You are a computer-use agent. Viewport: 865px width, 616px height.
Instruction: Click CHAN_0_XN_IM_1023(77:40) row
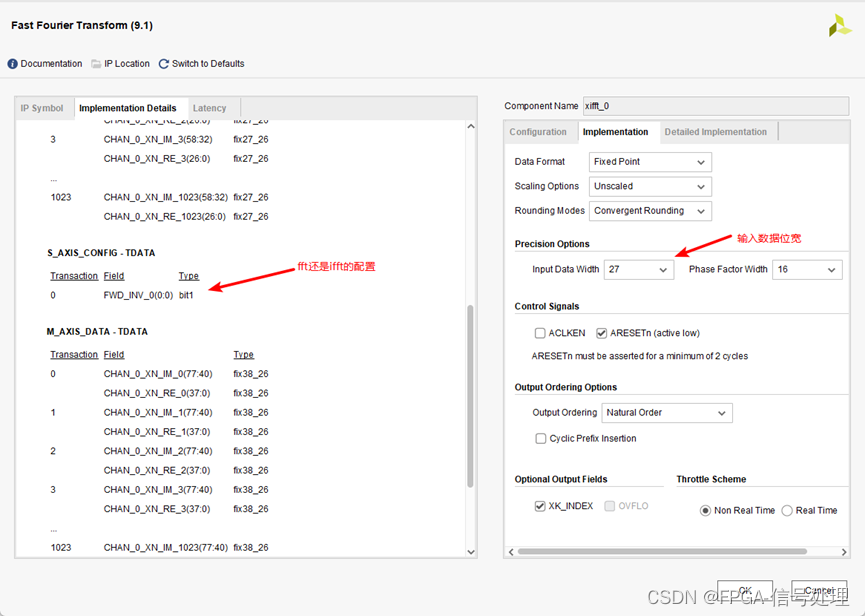(x=165, y=548)
